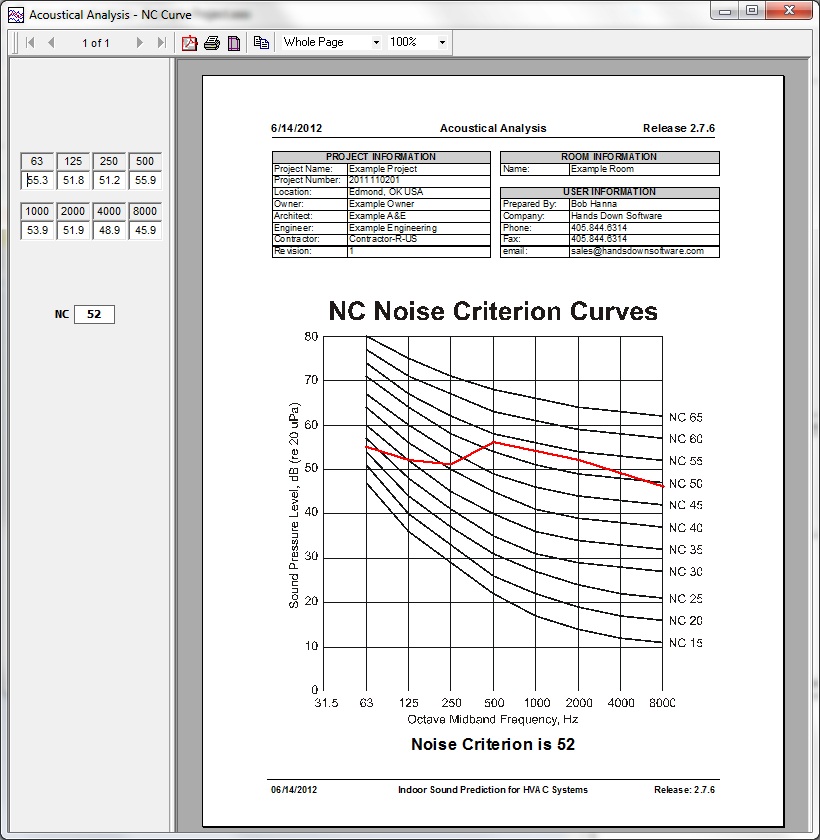Minimize the Acoustical Analysis window
The height and width of the screenshot is (840, 820).
point(725,11)
